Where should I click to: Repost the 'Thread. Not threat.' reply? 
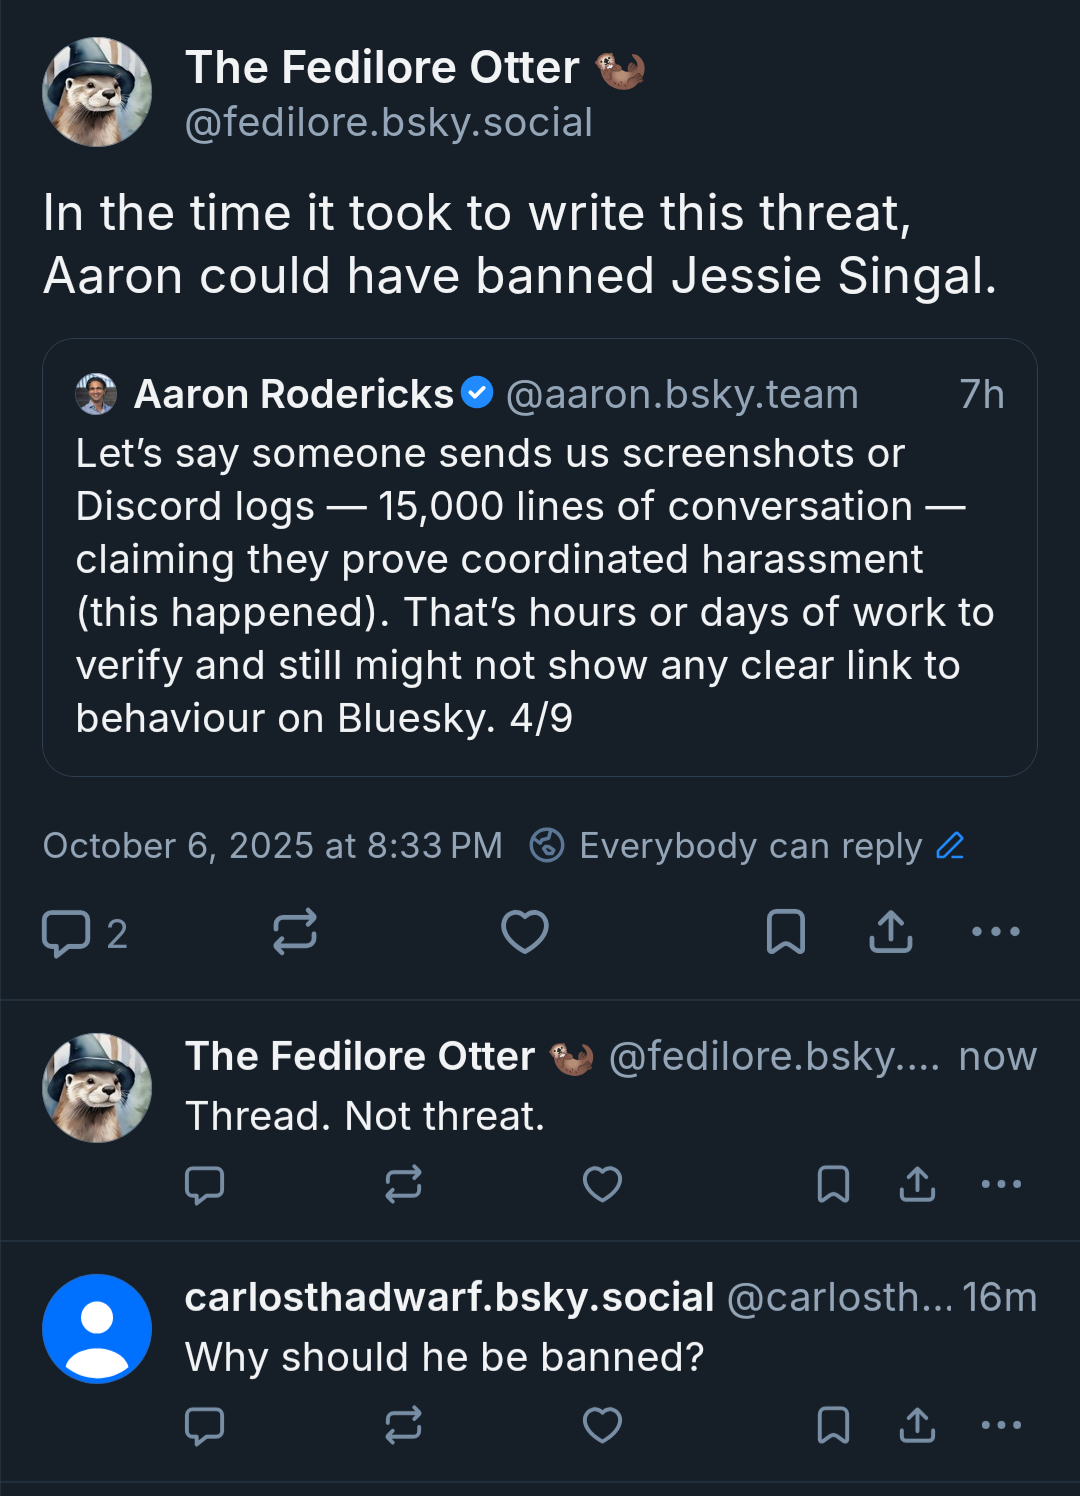pos(403,1184)
